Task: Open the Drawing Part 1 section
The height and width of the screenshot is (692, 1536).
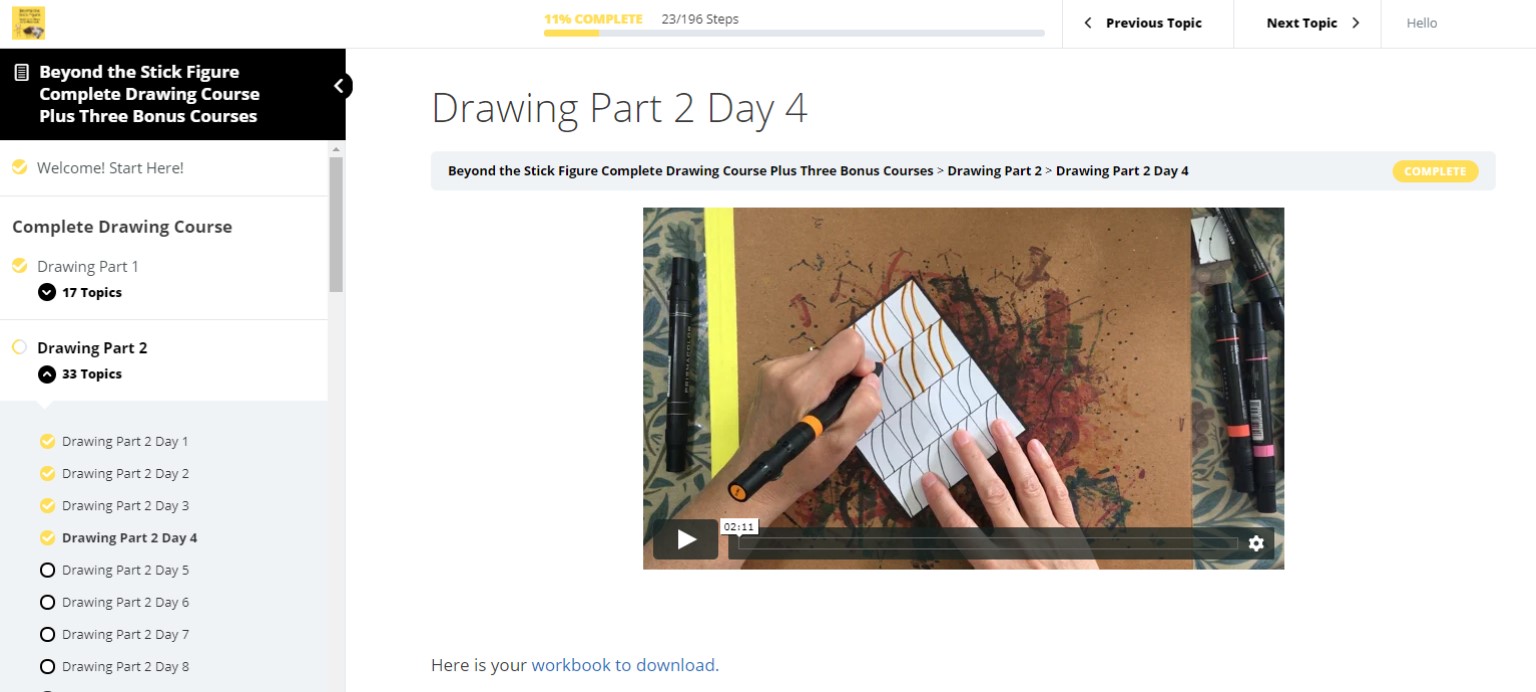Action: click(88, 266)
